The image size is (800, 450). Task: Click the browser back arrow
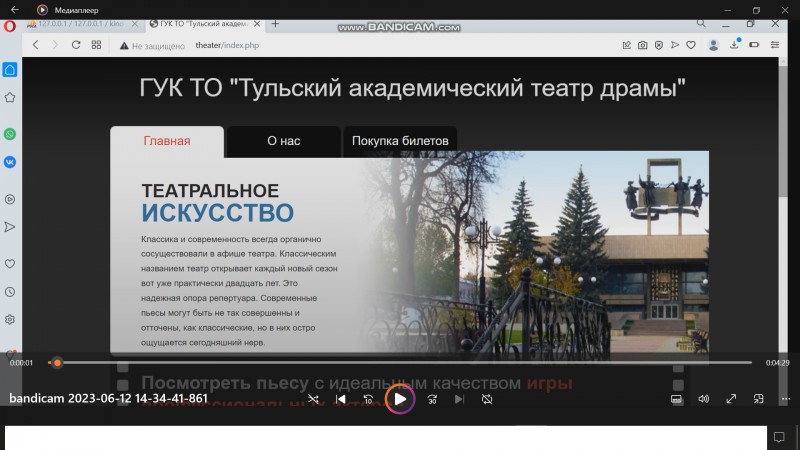(x=35, y=45)
